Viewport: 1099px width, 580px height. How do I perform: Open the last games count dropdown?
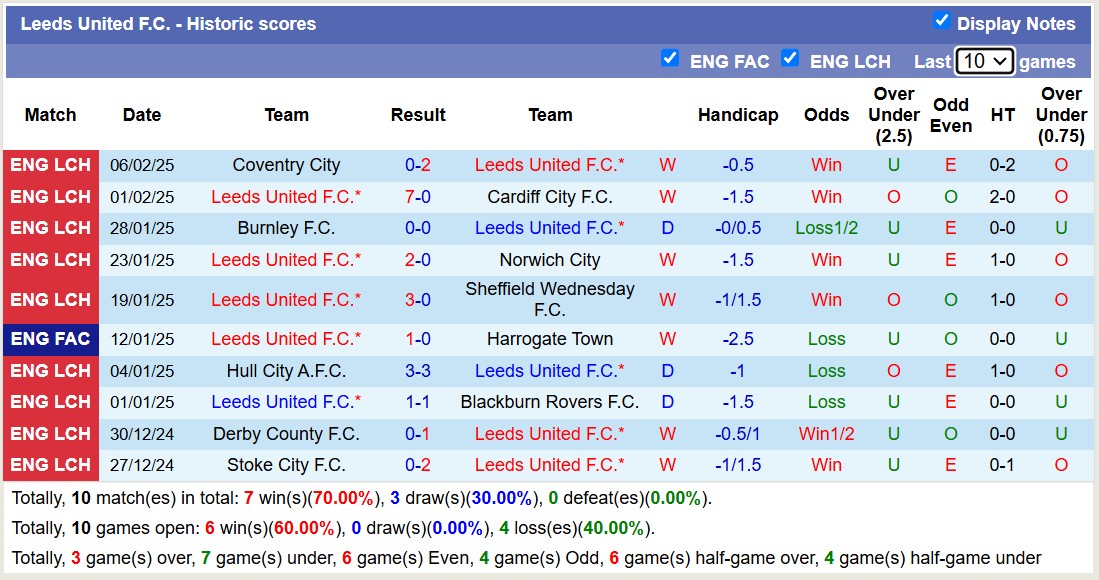tap(983, 61)
